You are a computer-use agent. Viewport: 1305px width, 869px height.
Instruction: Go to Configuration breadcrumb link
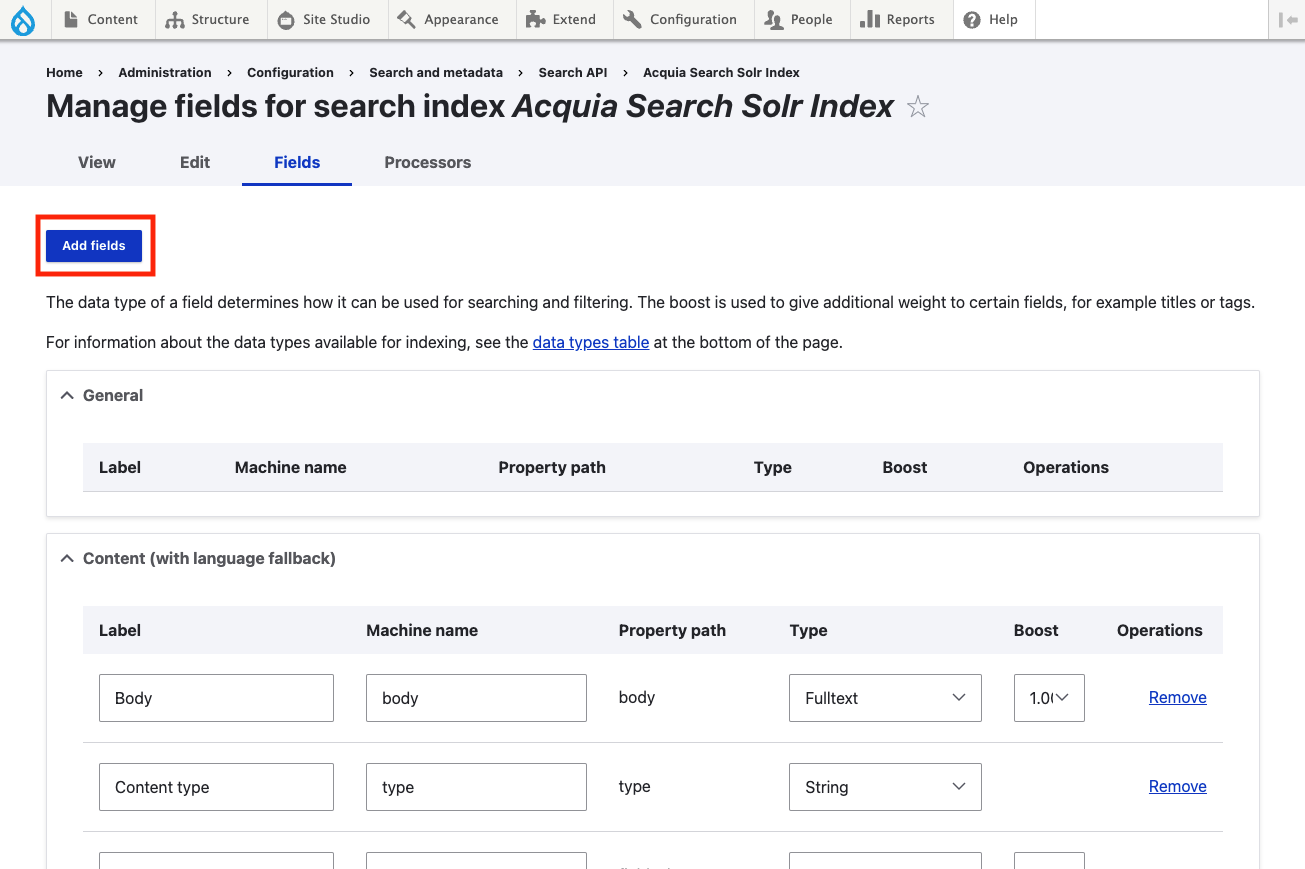290,73
